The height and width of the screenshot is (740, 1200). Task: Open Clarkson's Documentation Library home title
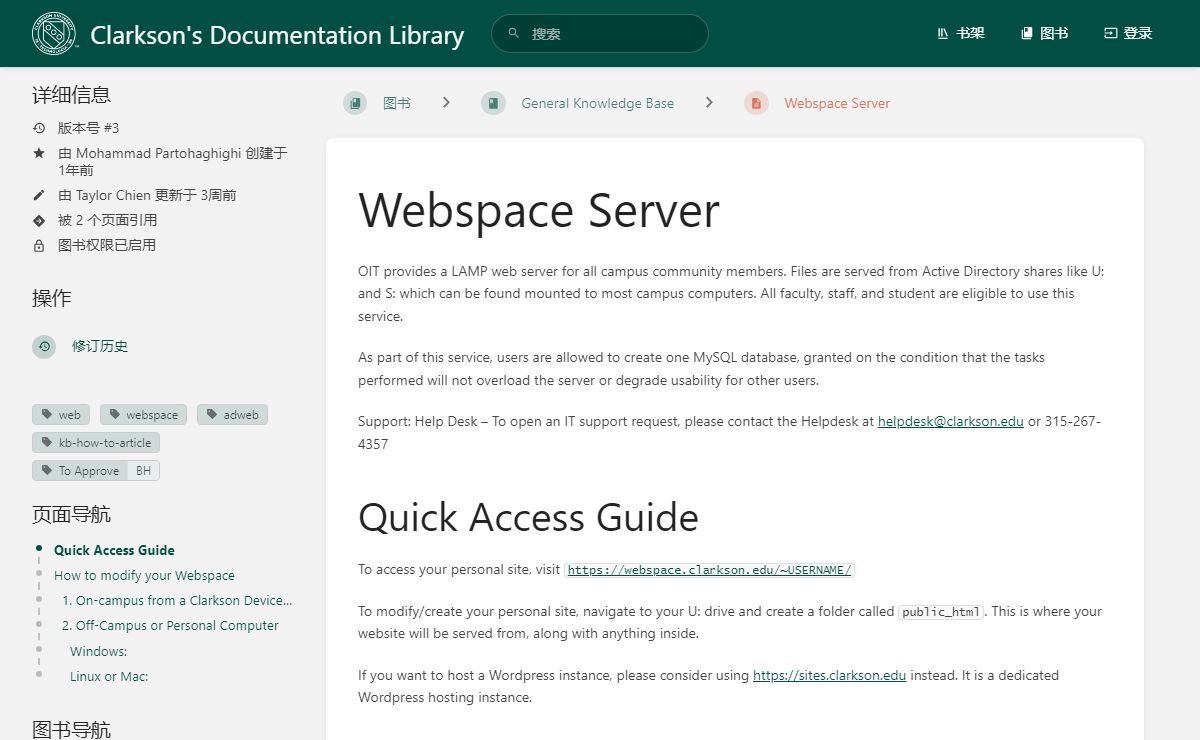coord(277,35)
